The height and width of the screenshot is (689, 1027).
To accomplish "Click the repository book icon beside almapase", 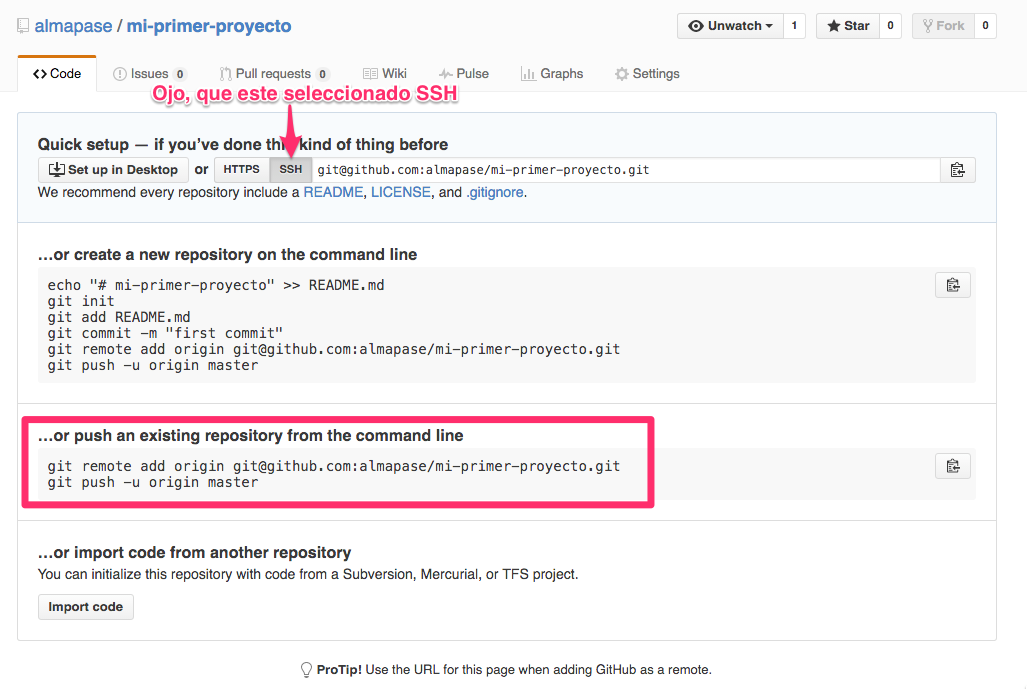I will 23,26.
